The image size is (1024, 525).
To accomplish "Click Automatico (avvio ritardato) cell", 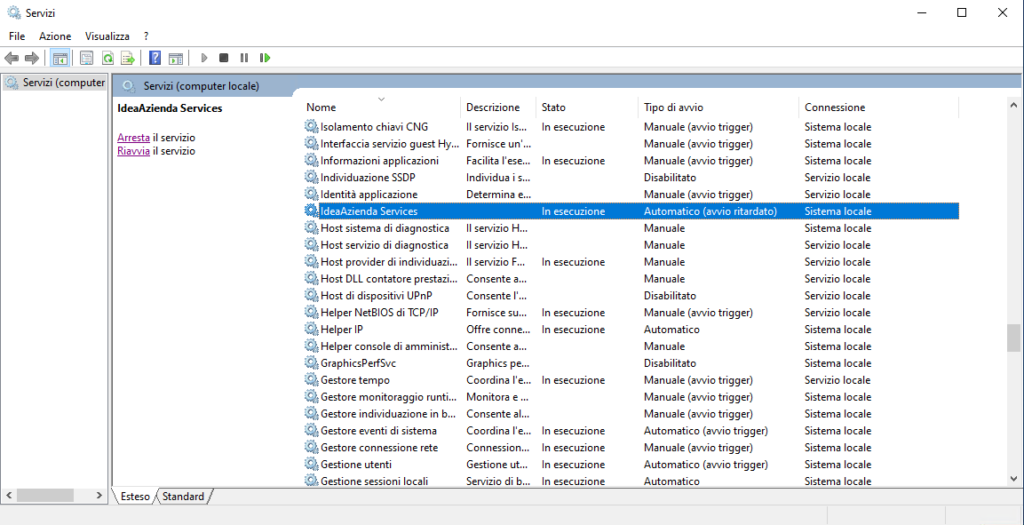I will 711,212.
